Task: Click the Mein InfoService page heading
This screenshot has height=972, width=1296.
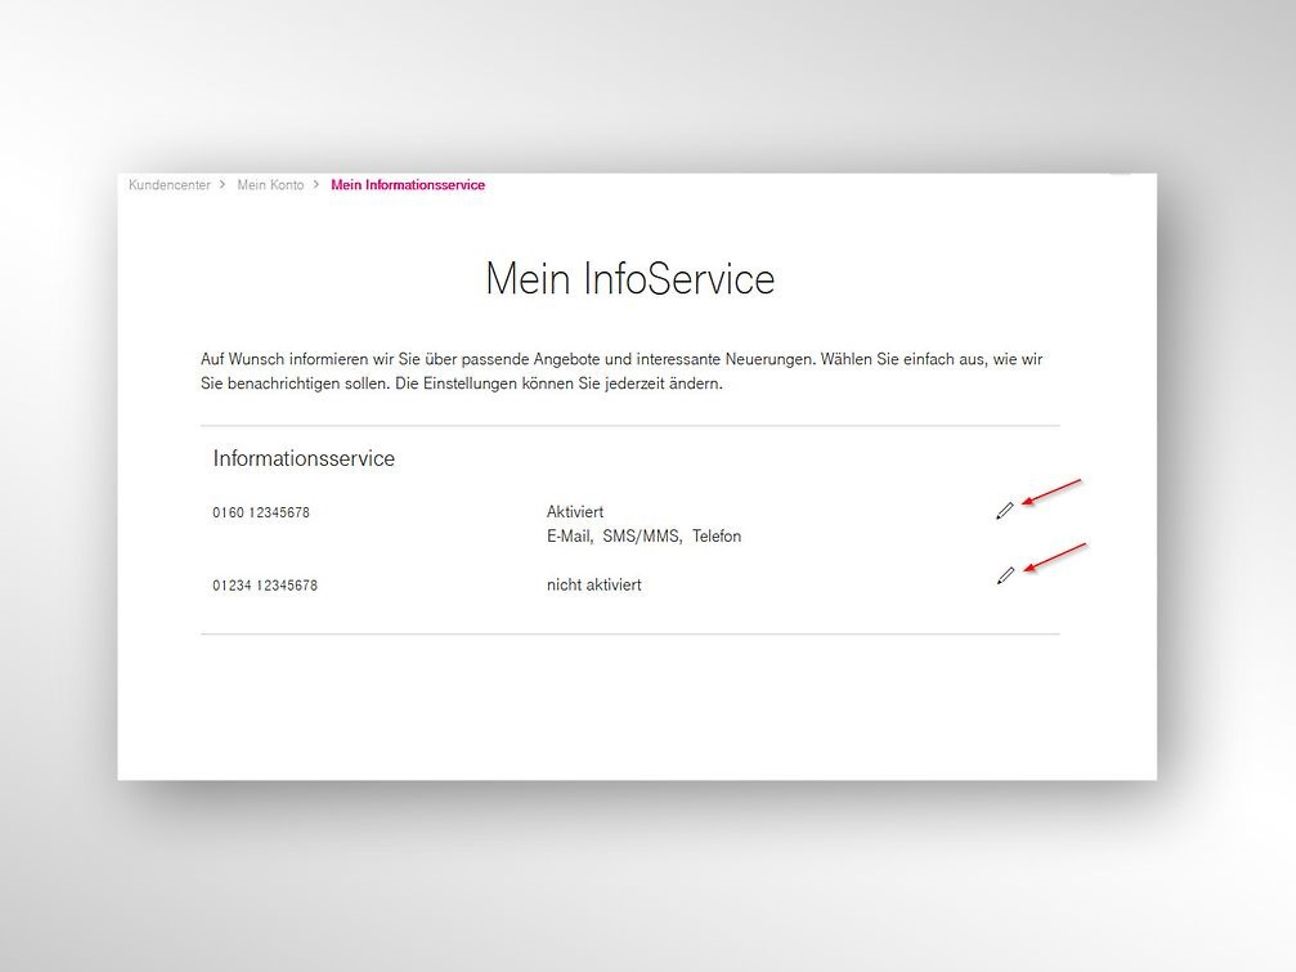Action: tap(629, 279)
